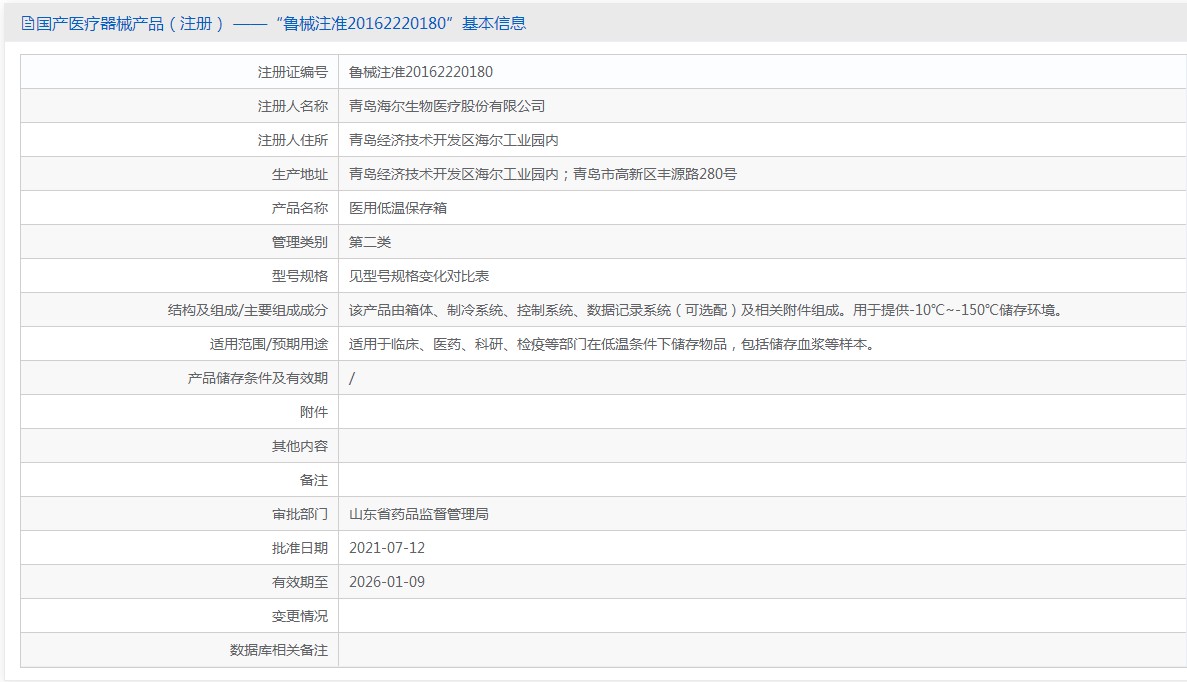Click the label 附件
The width and height of the screenshot is (1187, 682).
coord(313,413)
